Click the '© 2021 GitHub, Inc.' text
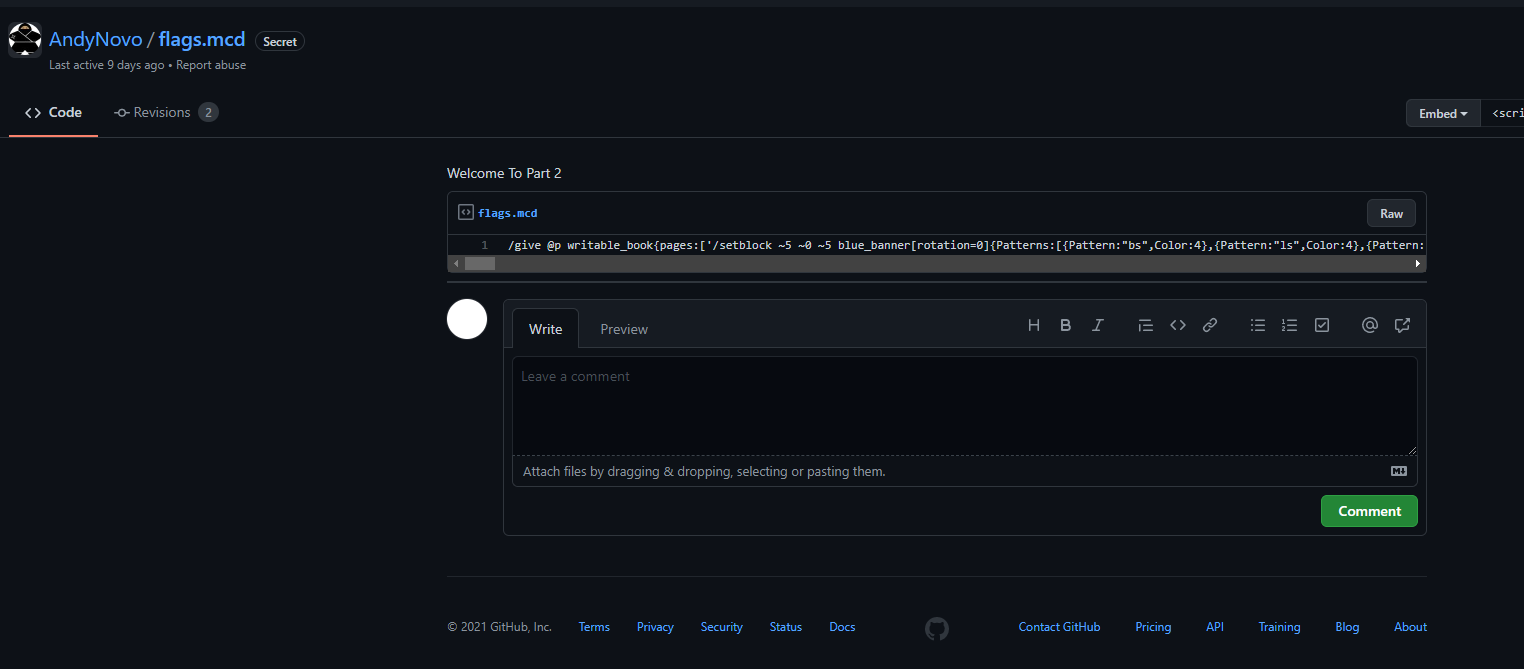Viewport: 1524px width, 669px height. 499,627
